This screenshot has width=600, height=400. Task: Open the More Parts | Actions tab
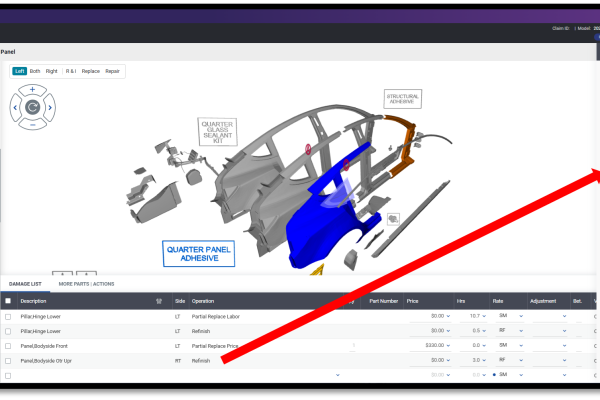coord(86,284)
